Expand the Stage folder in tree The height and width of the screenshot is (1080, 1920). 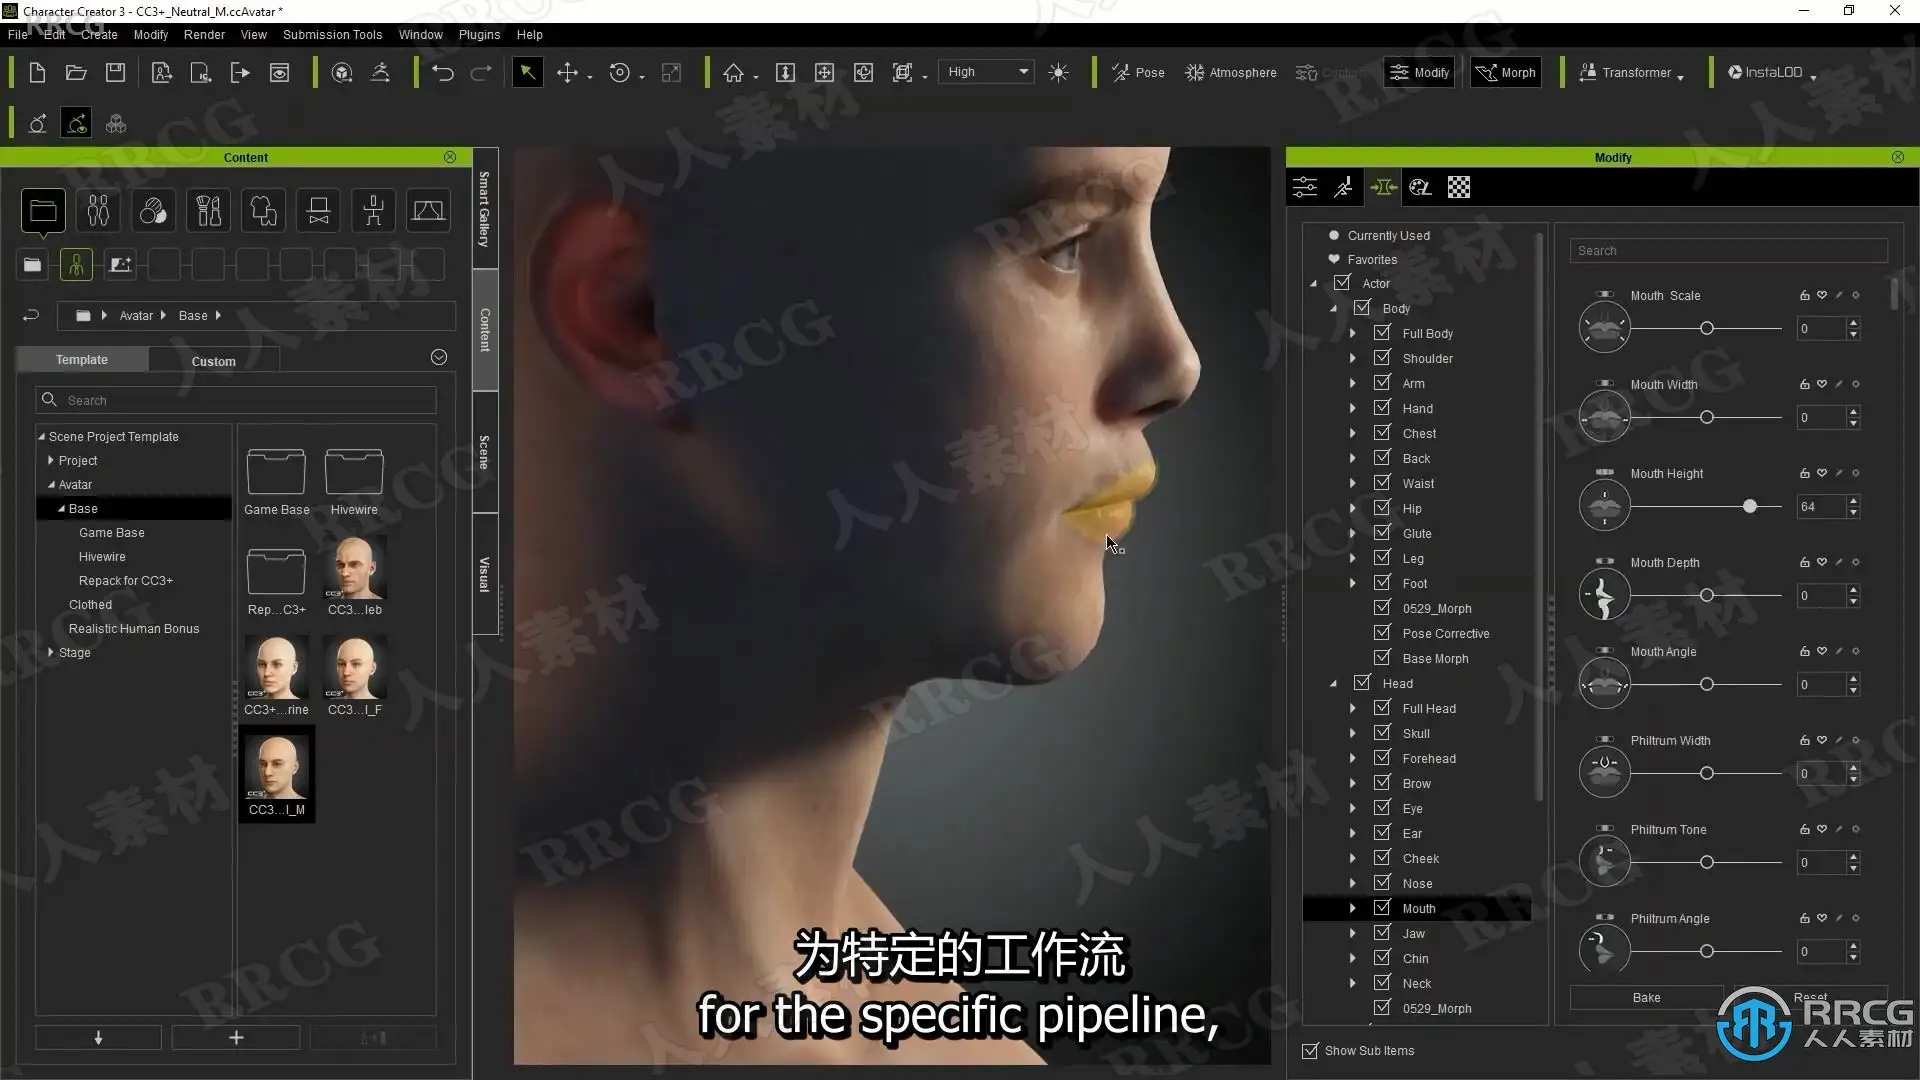coord(51,652)
